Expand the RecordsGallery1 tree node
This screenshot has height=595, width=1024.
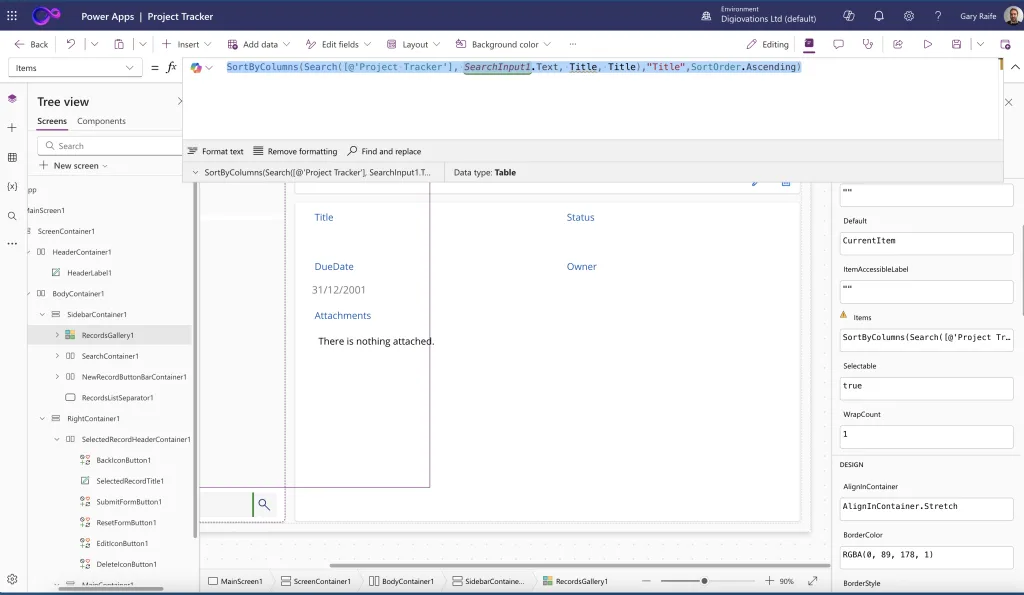pyautogui.click(x=57, y=335)
